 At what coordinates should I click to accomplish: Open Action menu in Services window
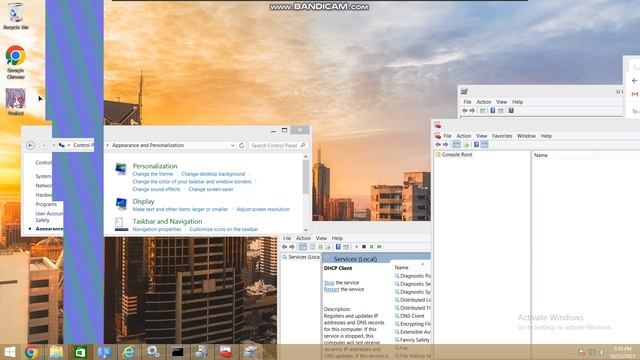pyautogui.click(x=303, y=238)
